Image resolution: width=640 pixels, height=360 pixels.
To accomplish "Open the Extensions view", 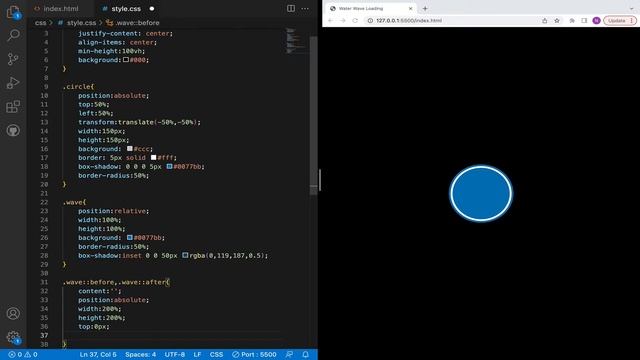I will click(13, 107).
